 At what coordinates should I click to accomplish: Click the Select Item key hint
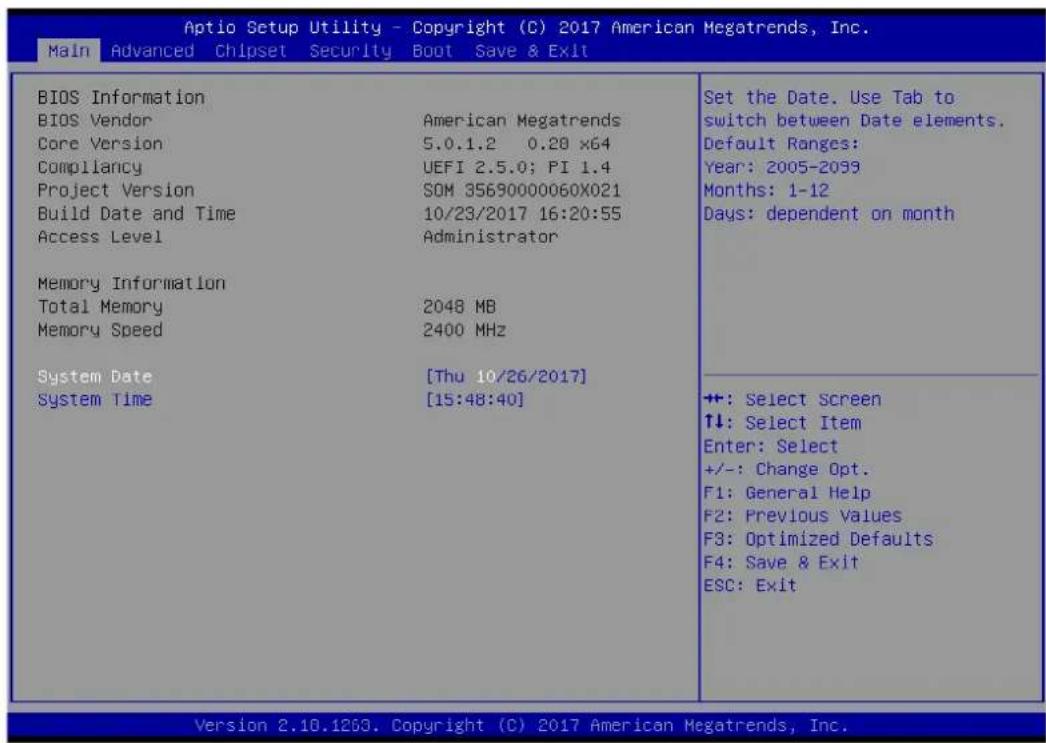click(x=782, y=423)
